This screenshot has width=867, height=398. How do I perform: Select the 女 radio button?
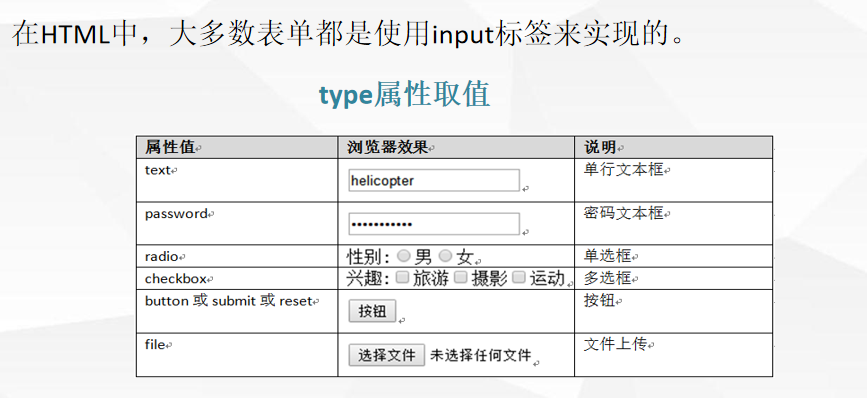point(446,256)
